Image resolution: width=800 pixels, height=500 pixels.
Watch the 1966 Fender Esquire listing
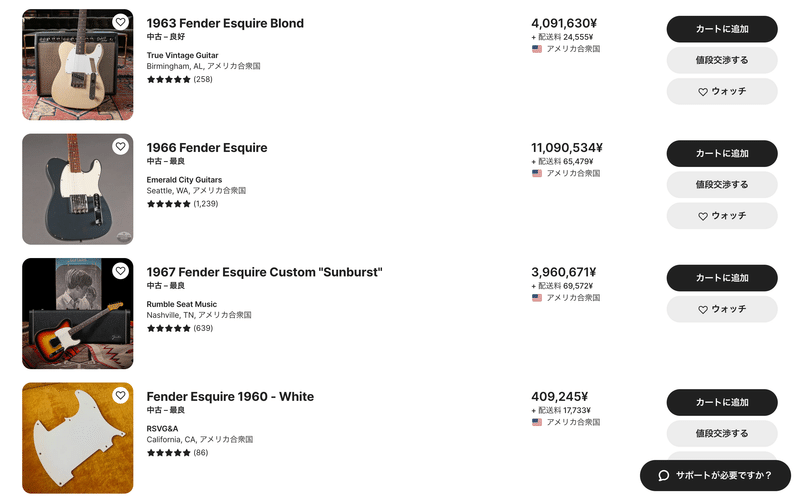[722, 216]
